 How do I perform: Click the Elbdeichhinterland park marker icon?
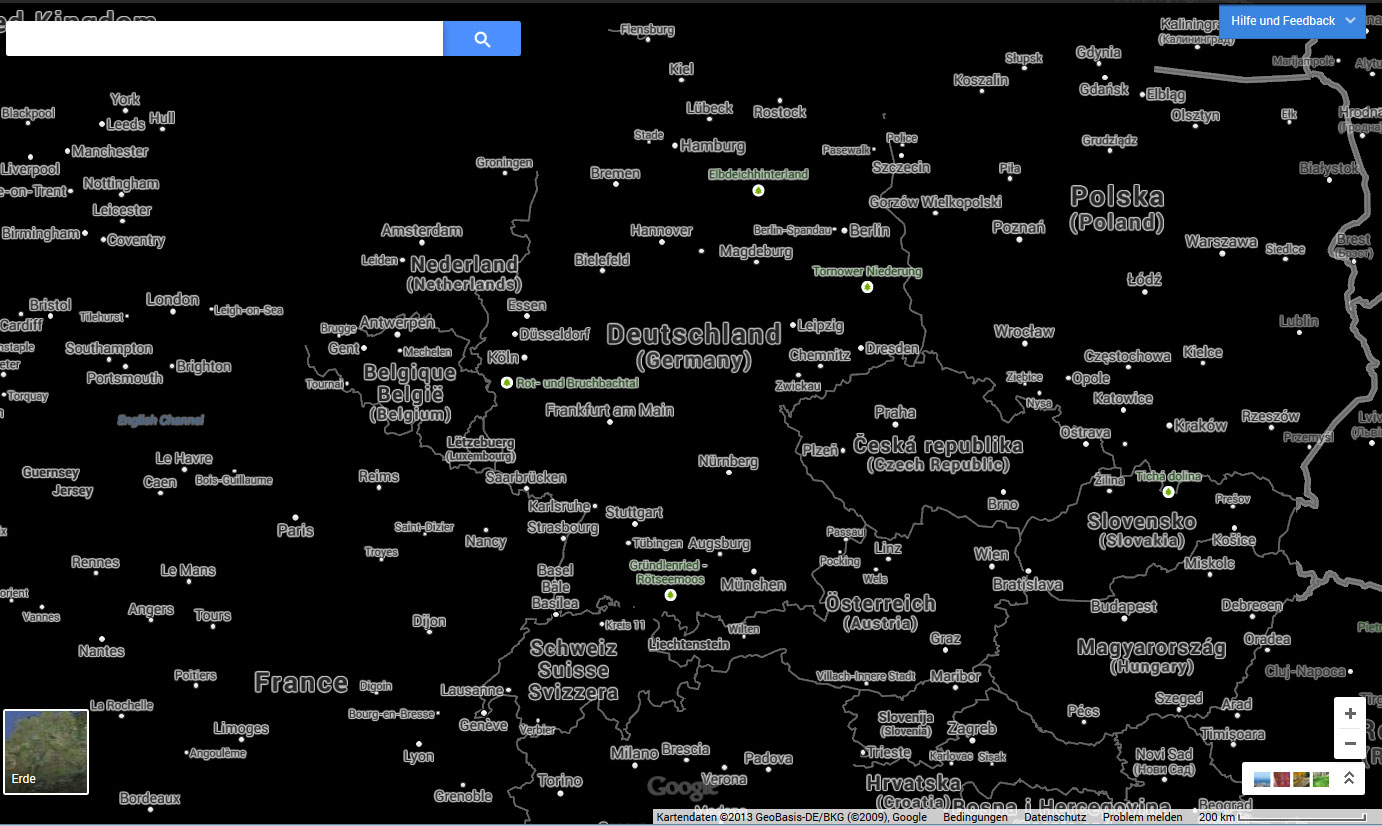click(758, 190)
